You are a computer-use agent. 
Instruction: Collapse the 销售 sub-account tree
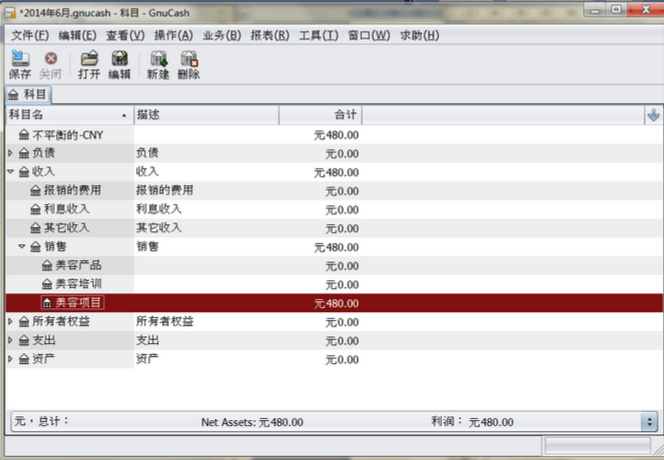pyautogui.click(x=22, y=246)
